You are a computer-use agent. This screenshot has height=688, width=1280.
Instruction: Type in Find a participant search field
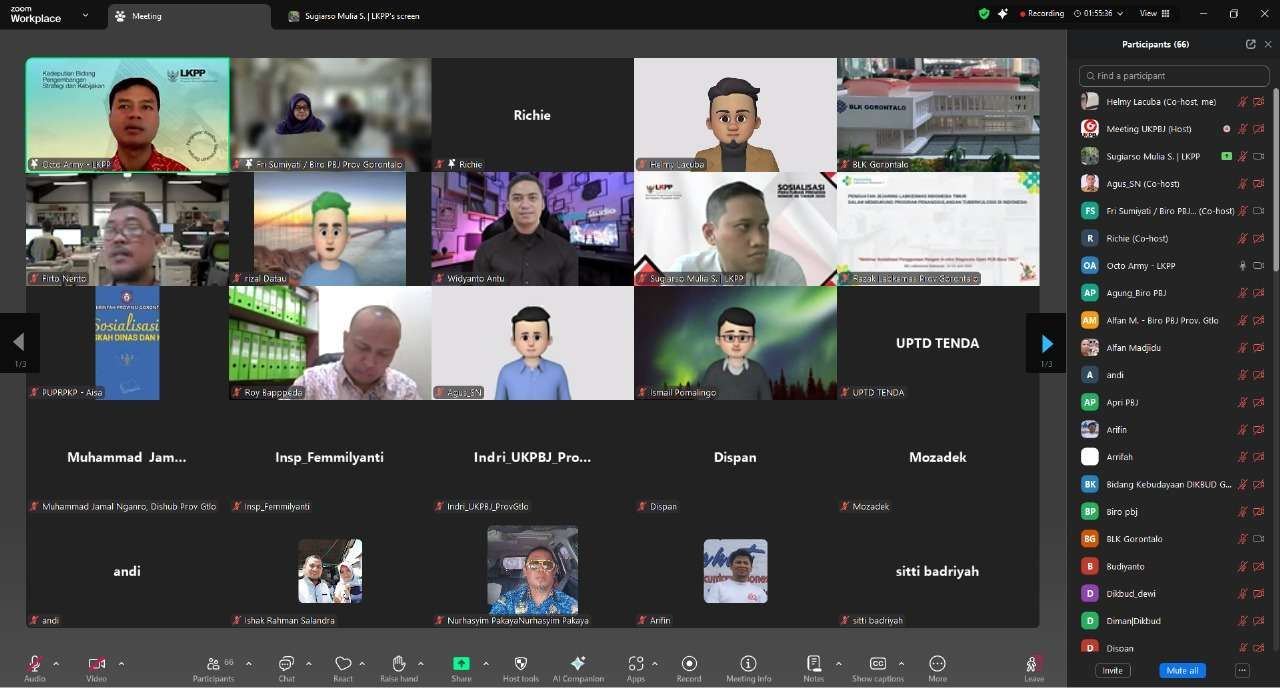click(1175, 76)
